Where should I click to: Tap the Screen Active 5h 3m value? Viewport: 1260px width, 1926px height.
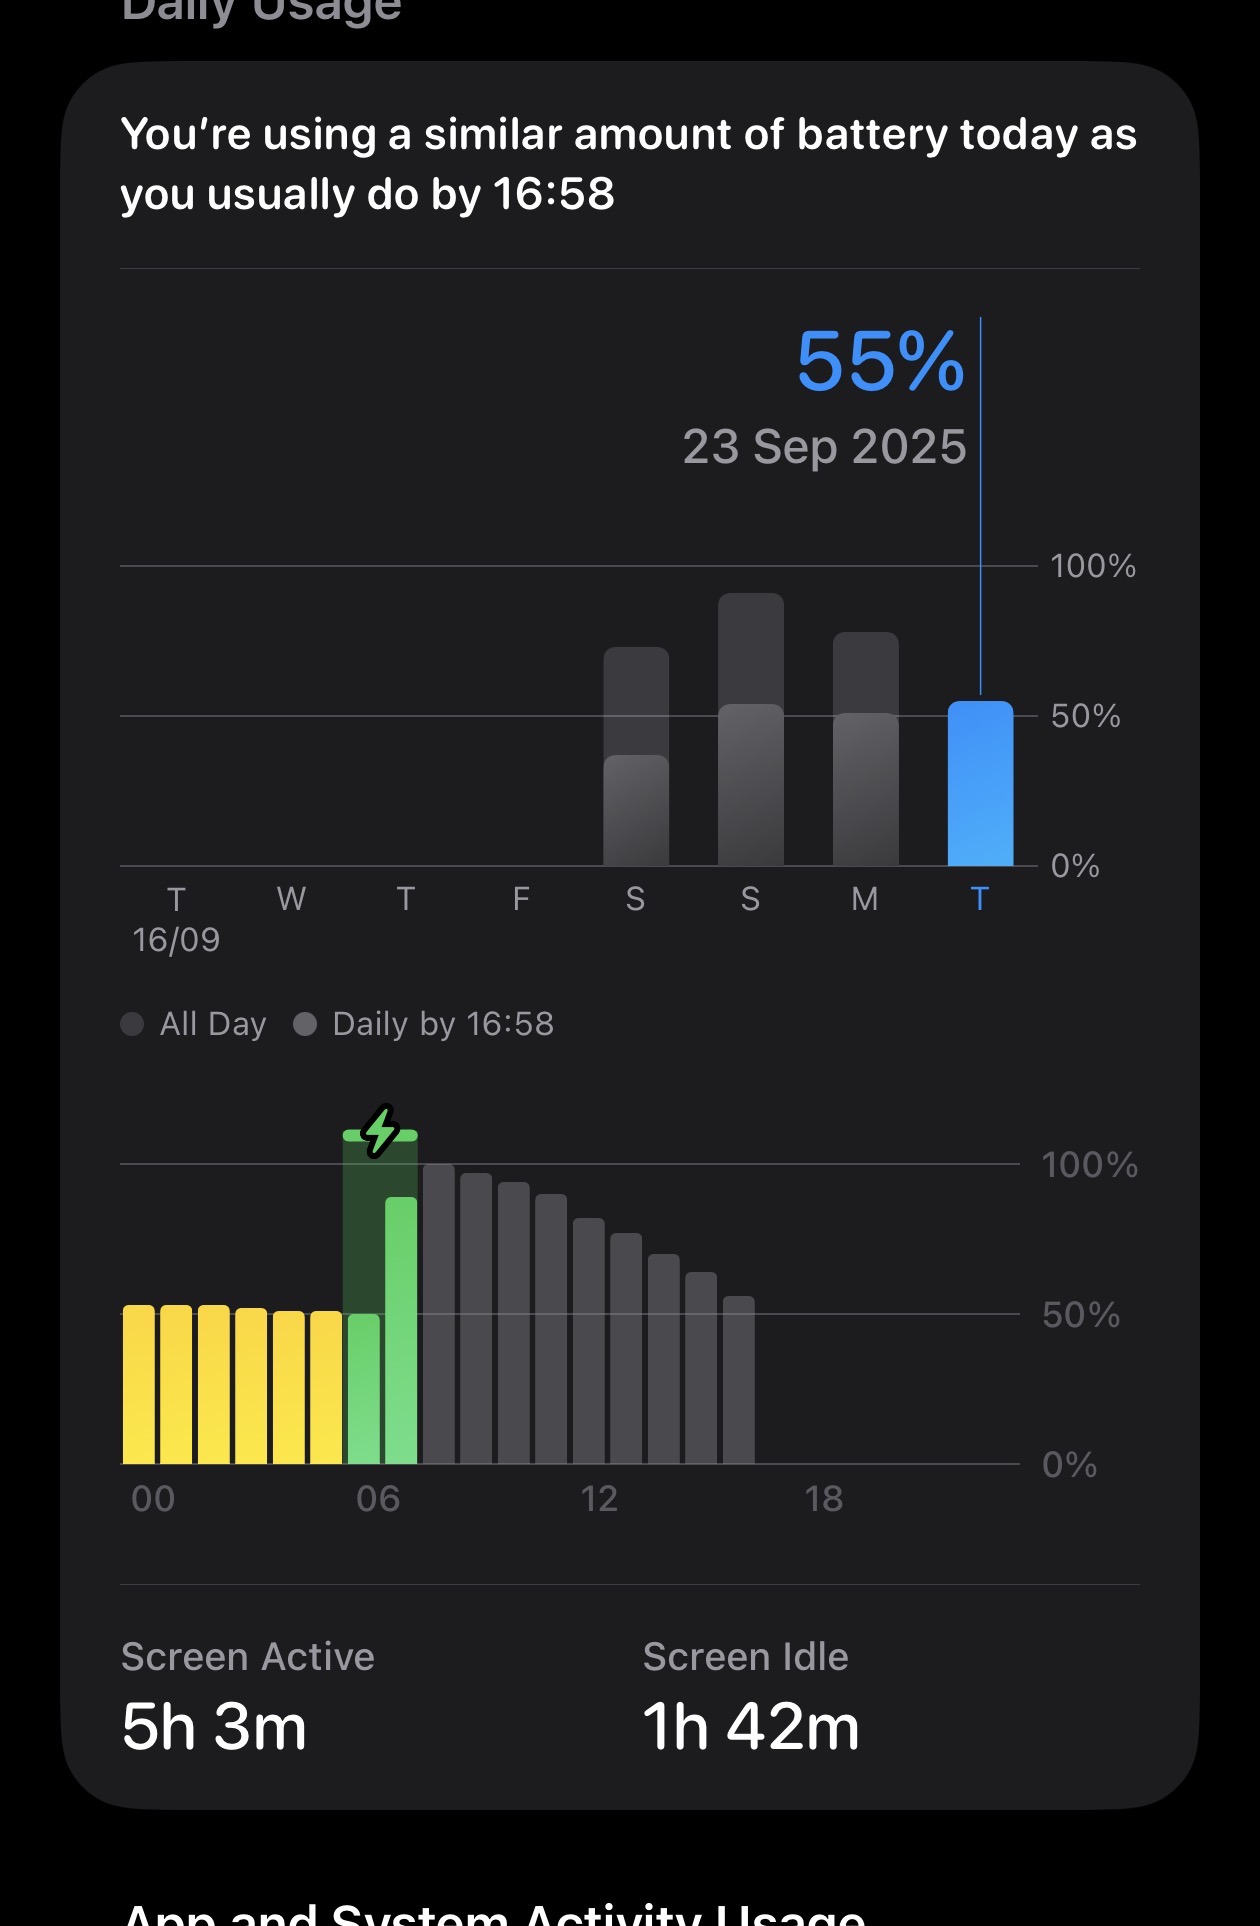(x=214, y=1727)
